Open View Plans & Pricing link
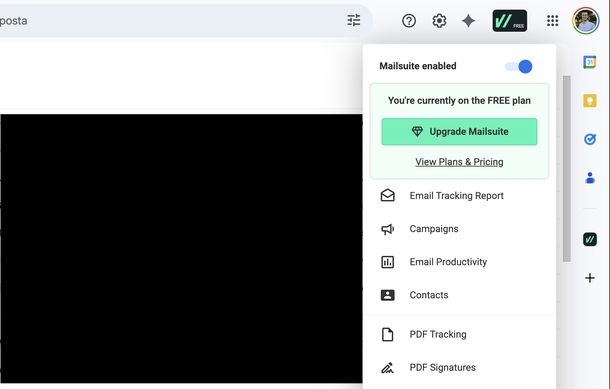The height and width of the screenshot is (389, 610). (x=459, y=162)
